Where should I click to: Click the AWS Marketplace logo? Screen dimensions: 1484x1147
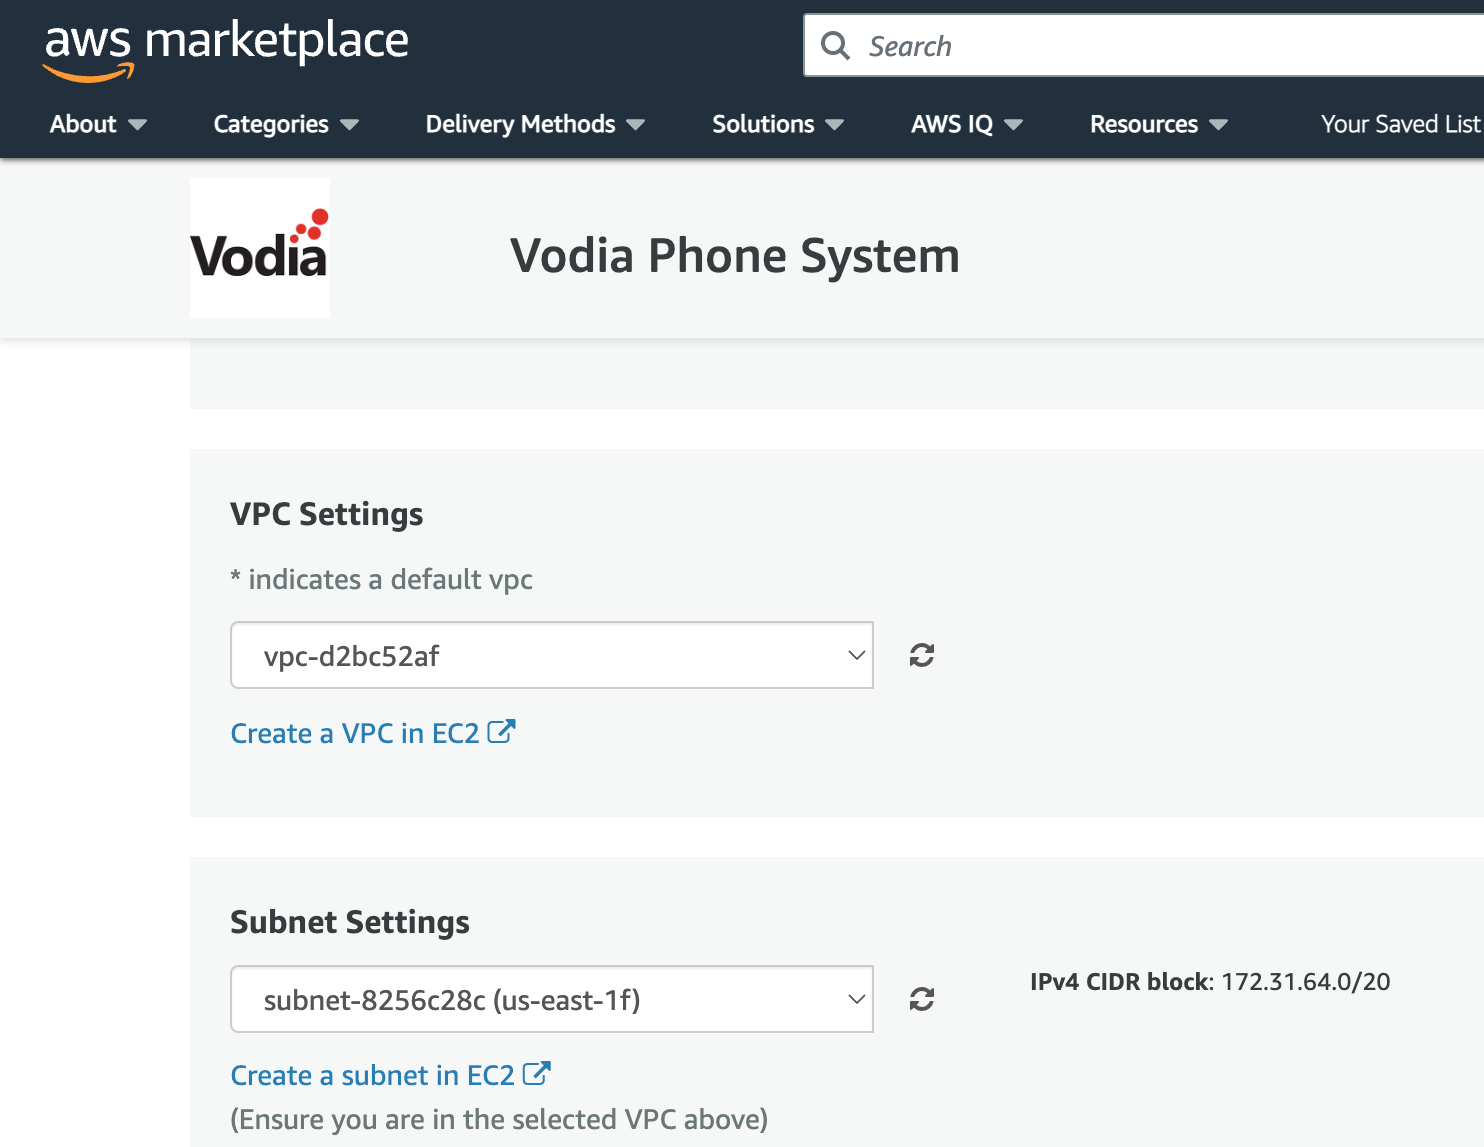[x=226, y=49]
